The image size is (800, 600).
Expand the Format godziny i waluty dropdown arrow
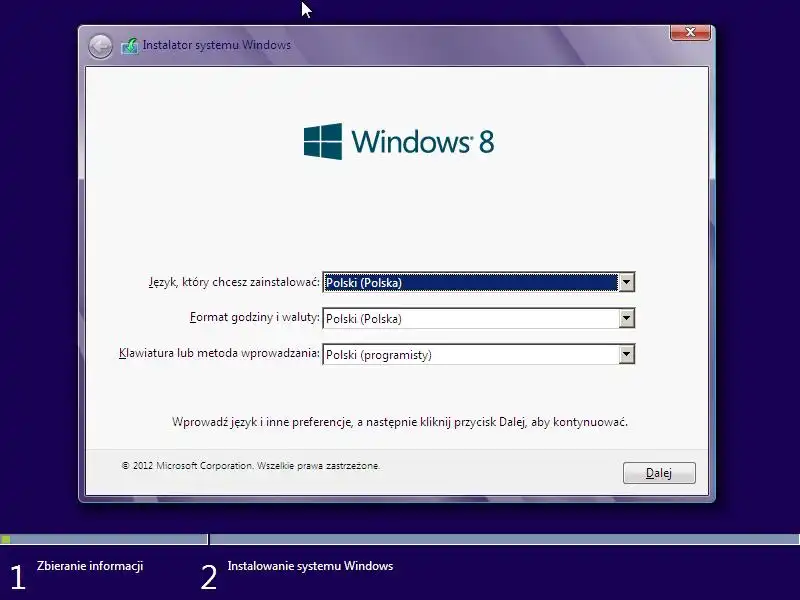point(626,318)
